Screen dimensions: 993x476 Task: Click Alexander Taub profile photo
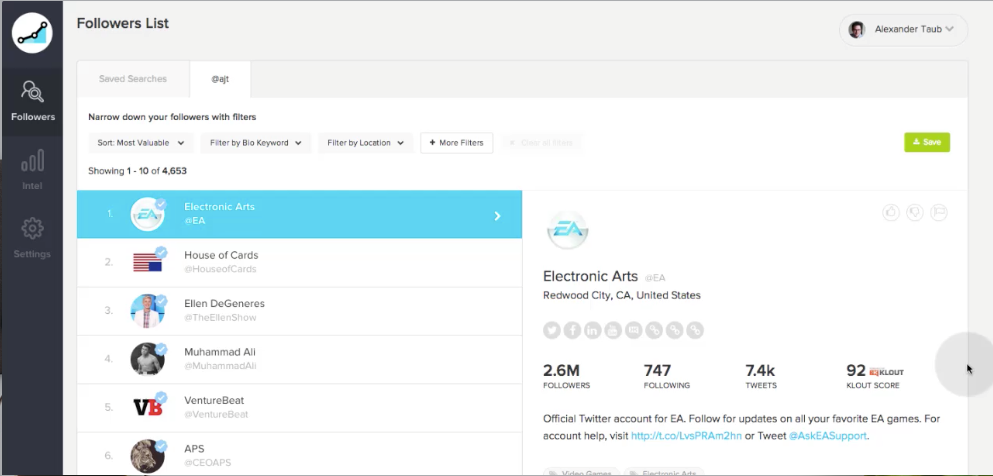856,29
